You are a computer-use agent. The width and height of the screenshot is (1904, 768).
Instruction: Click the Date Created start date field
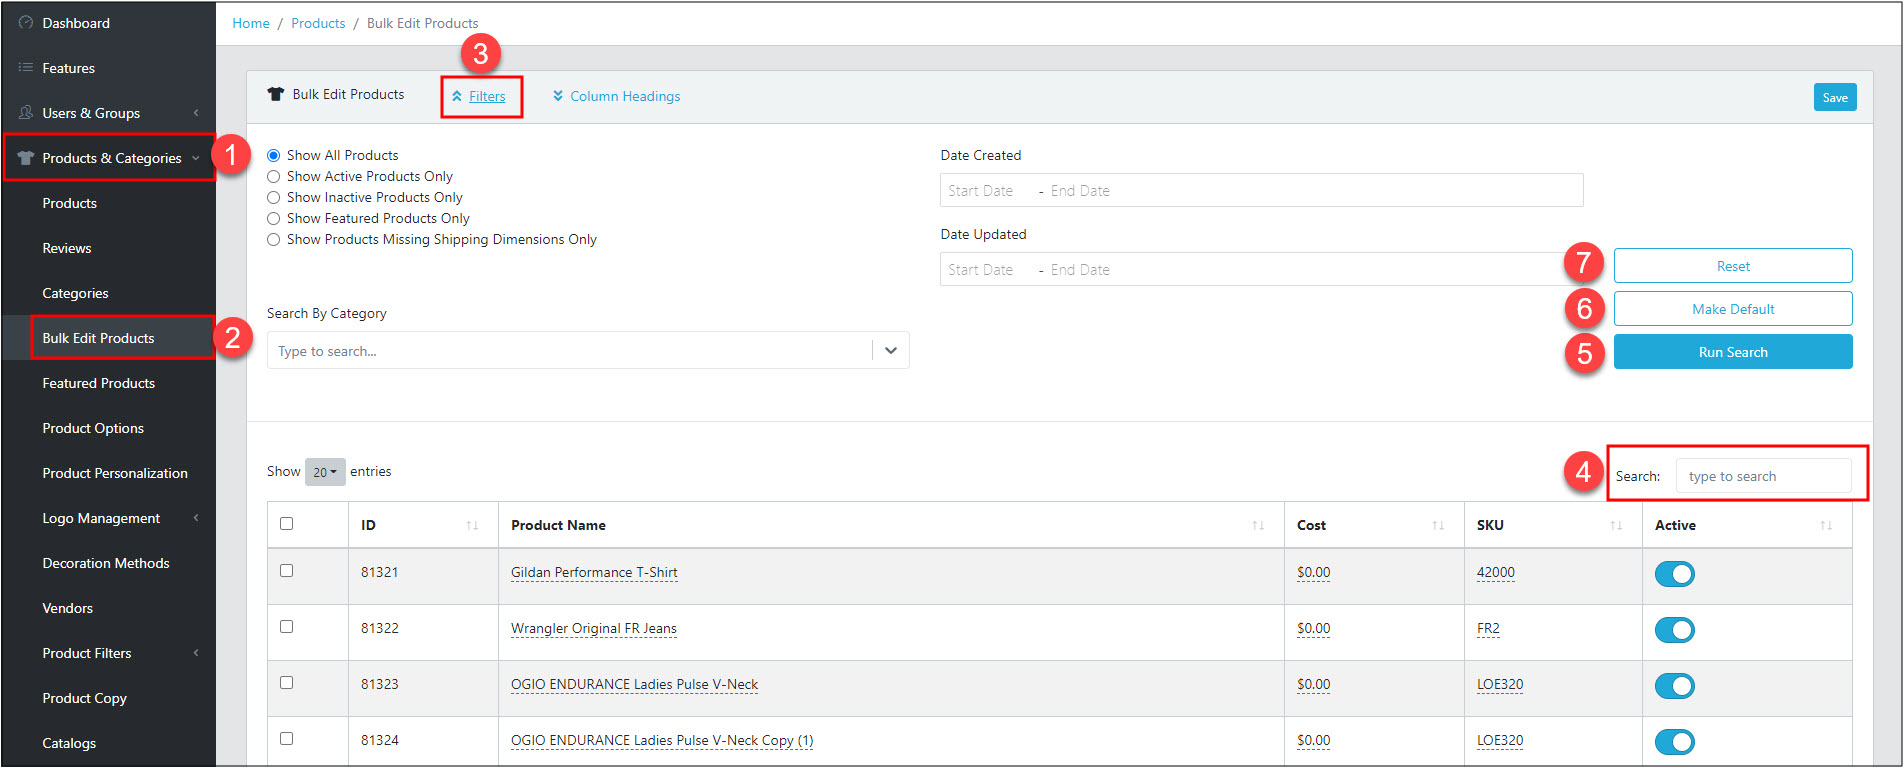coord(981,191)
